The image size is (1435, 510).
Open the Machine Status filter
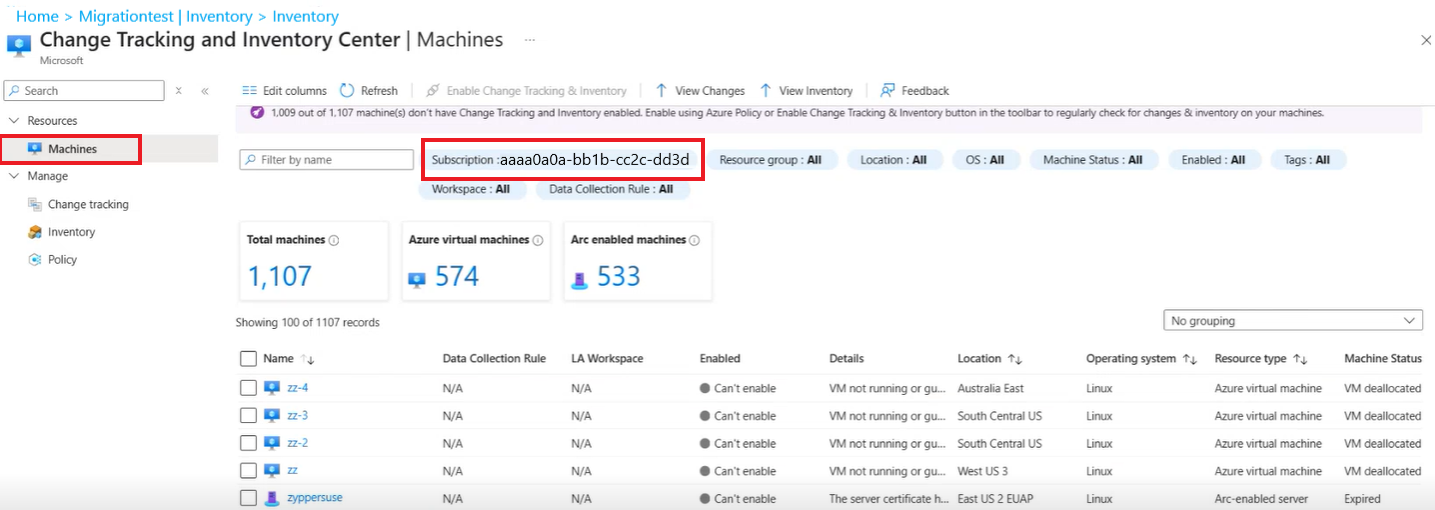[1093, 160]
